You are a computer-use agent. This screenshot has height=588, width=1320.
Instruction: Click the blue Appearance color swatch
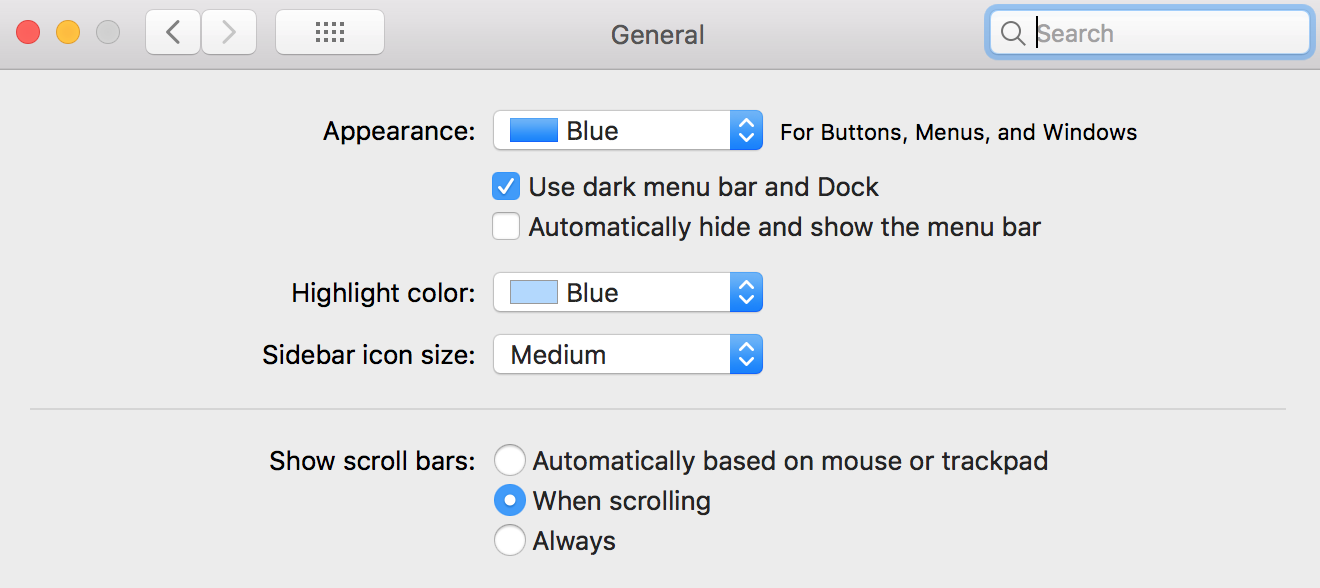pyautogui.click(x=534, y=131)
